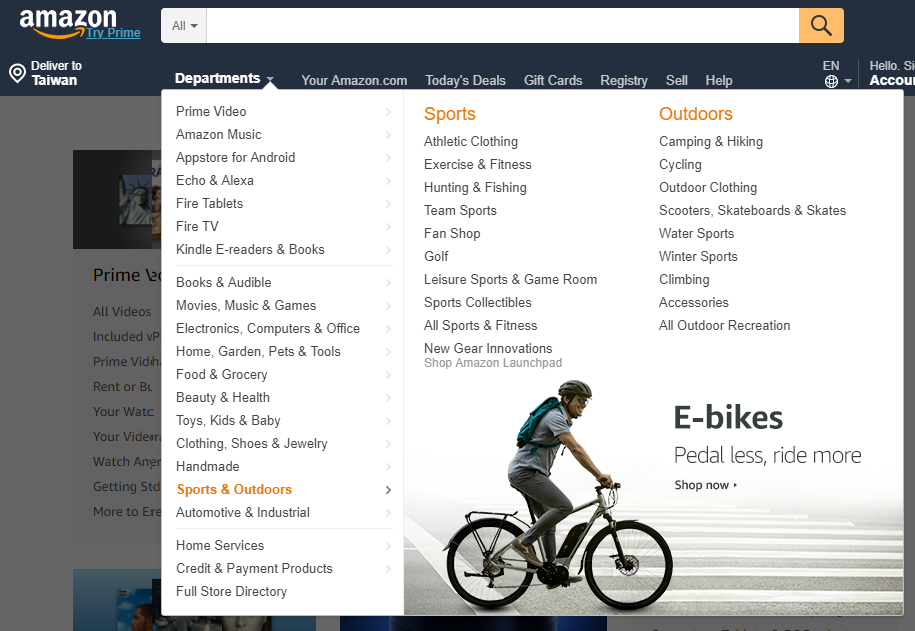Image resolution: width=915 pixels, height=631 pixels.
Task: Select Credit & Payment Products
Action: (x=254, y=569)
